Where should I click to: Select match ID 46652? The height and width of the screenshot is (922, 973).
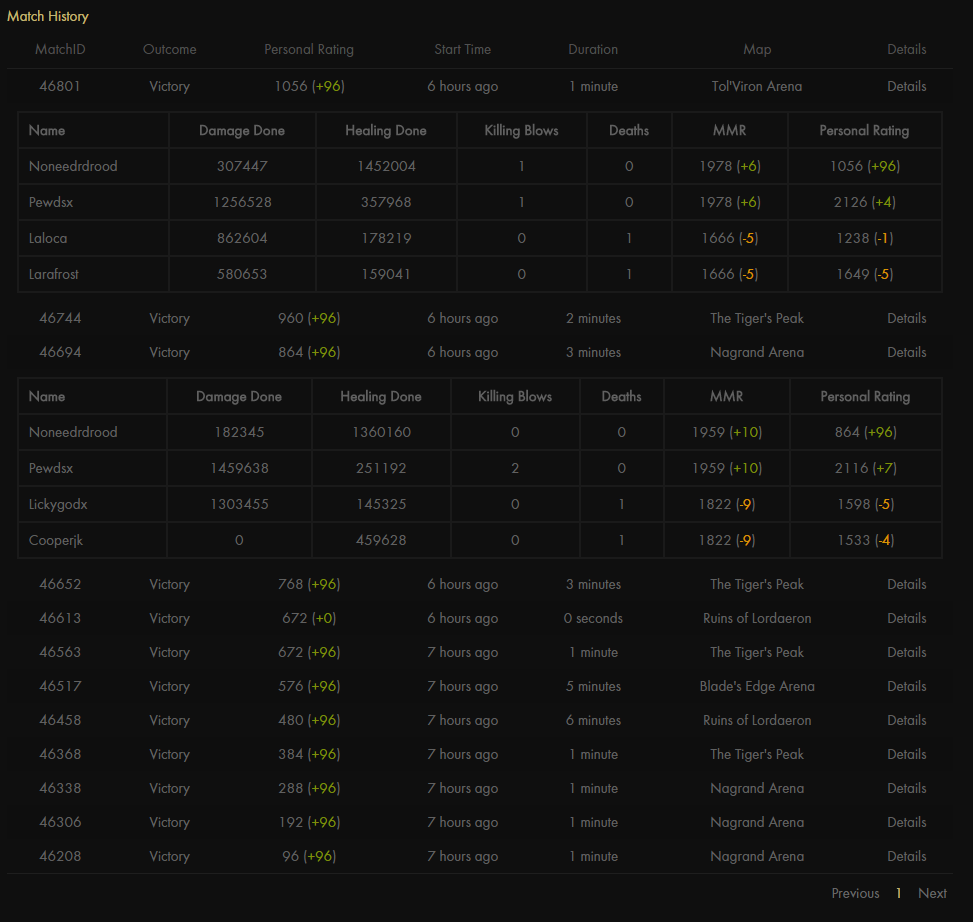[x=60, y=584]
